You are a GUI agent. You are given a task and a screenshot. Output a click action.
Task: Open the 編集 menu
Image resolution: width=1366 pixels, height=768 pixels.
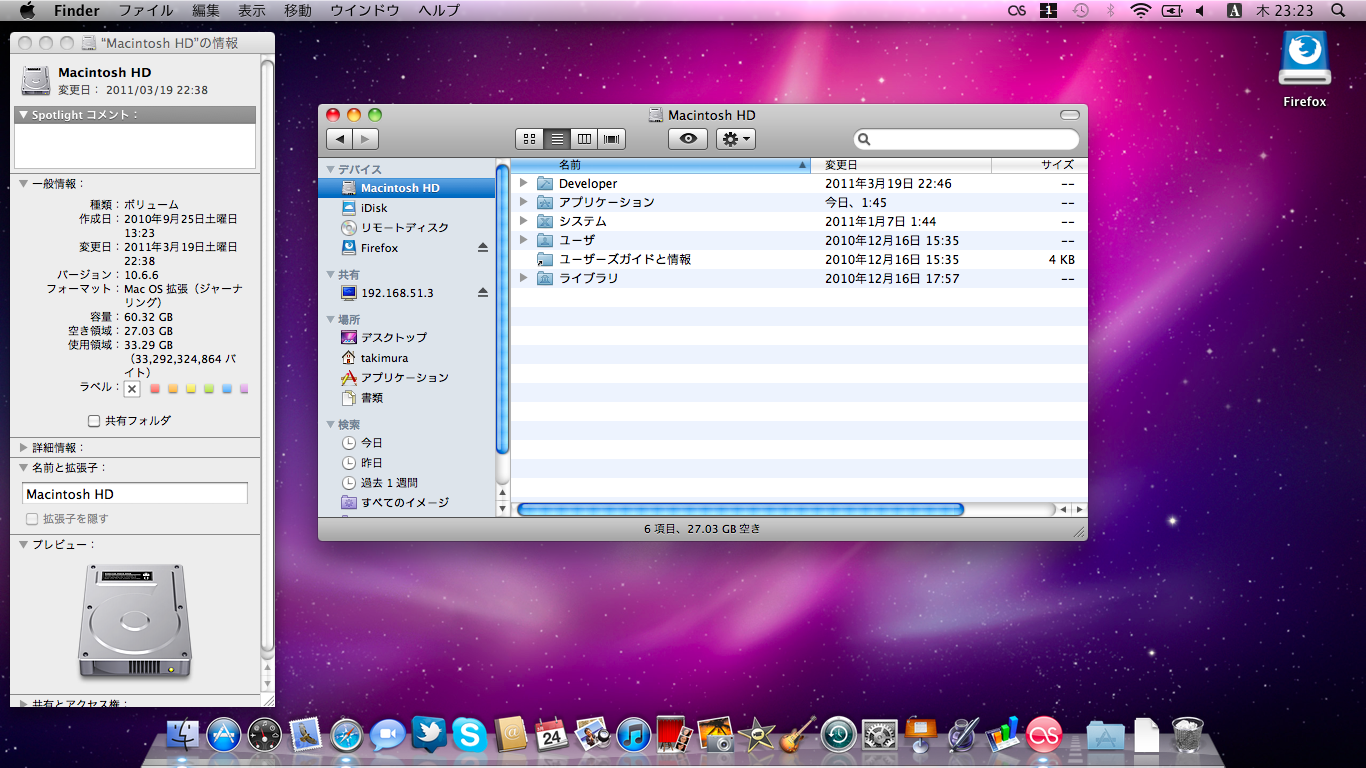pos(206,10)
